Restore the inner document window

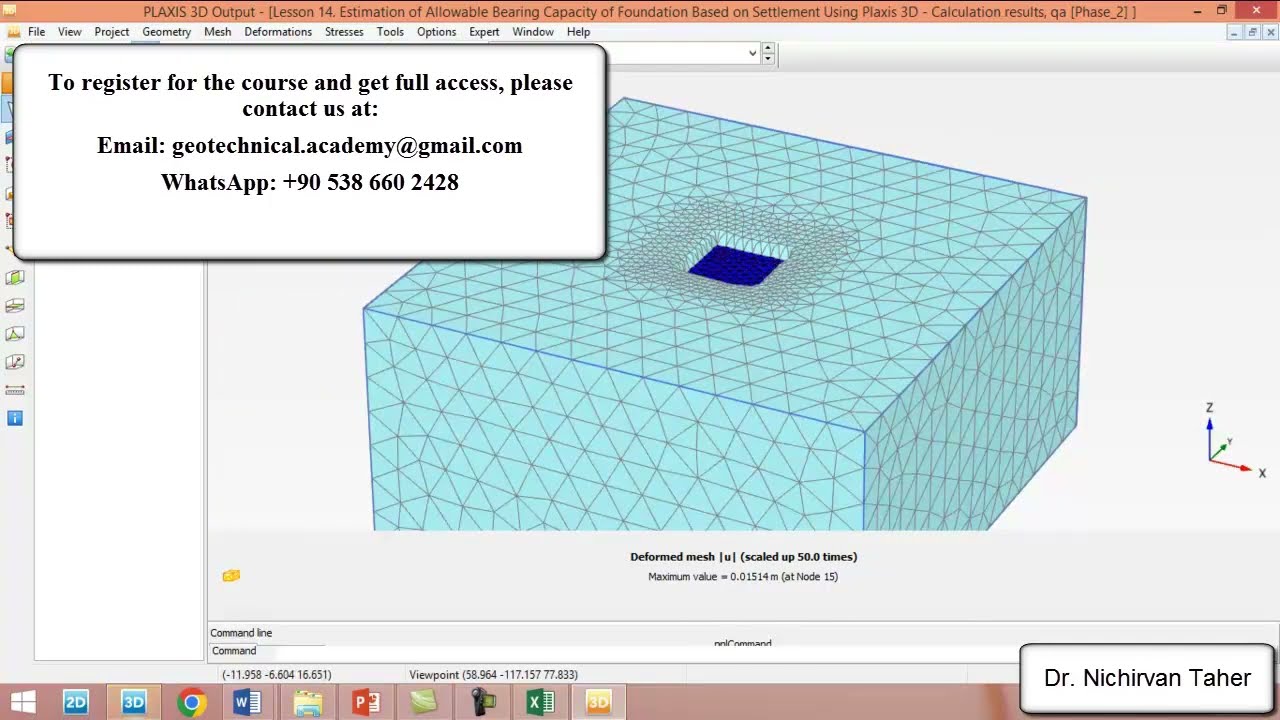pos(1251,32)
